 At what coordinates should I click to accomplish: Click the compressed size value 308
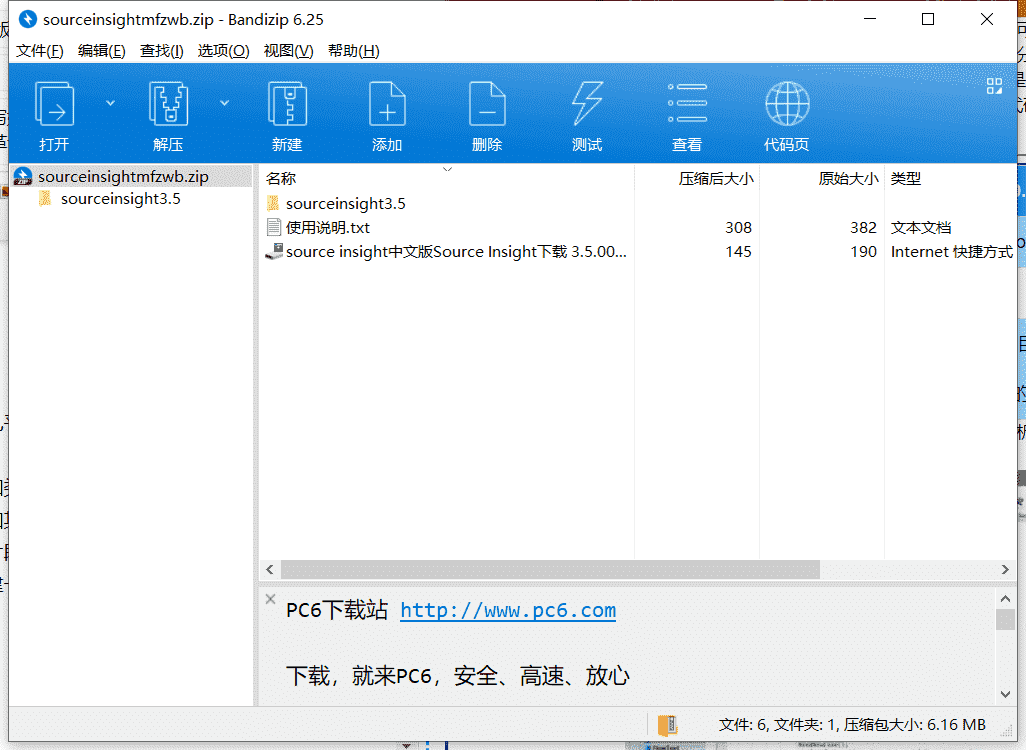(738, 228)
